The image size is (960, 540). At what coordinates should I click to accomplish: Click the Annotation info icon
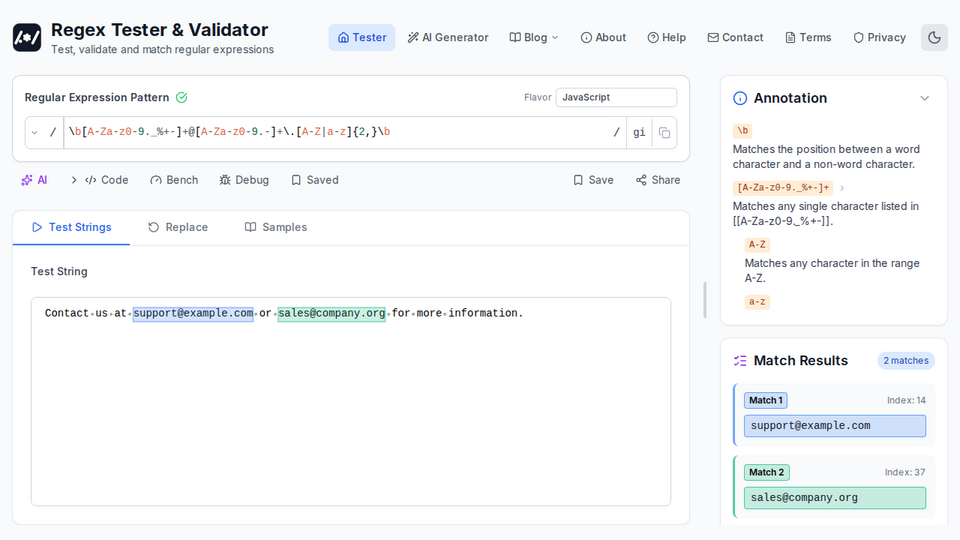tap(740, 98)
